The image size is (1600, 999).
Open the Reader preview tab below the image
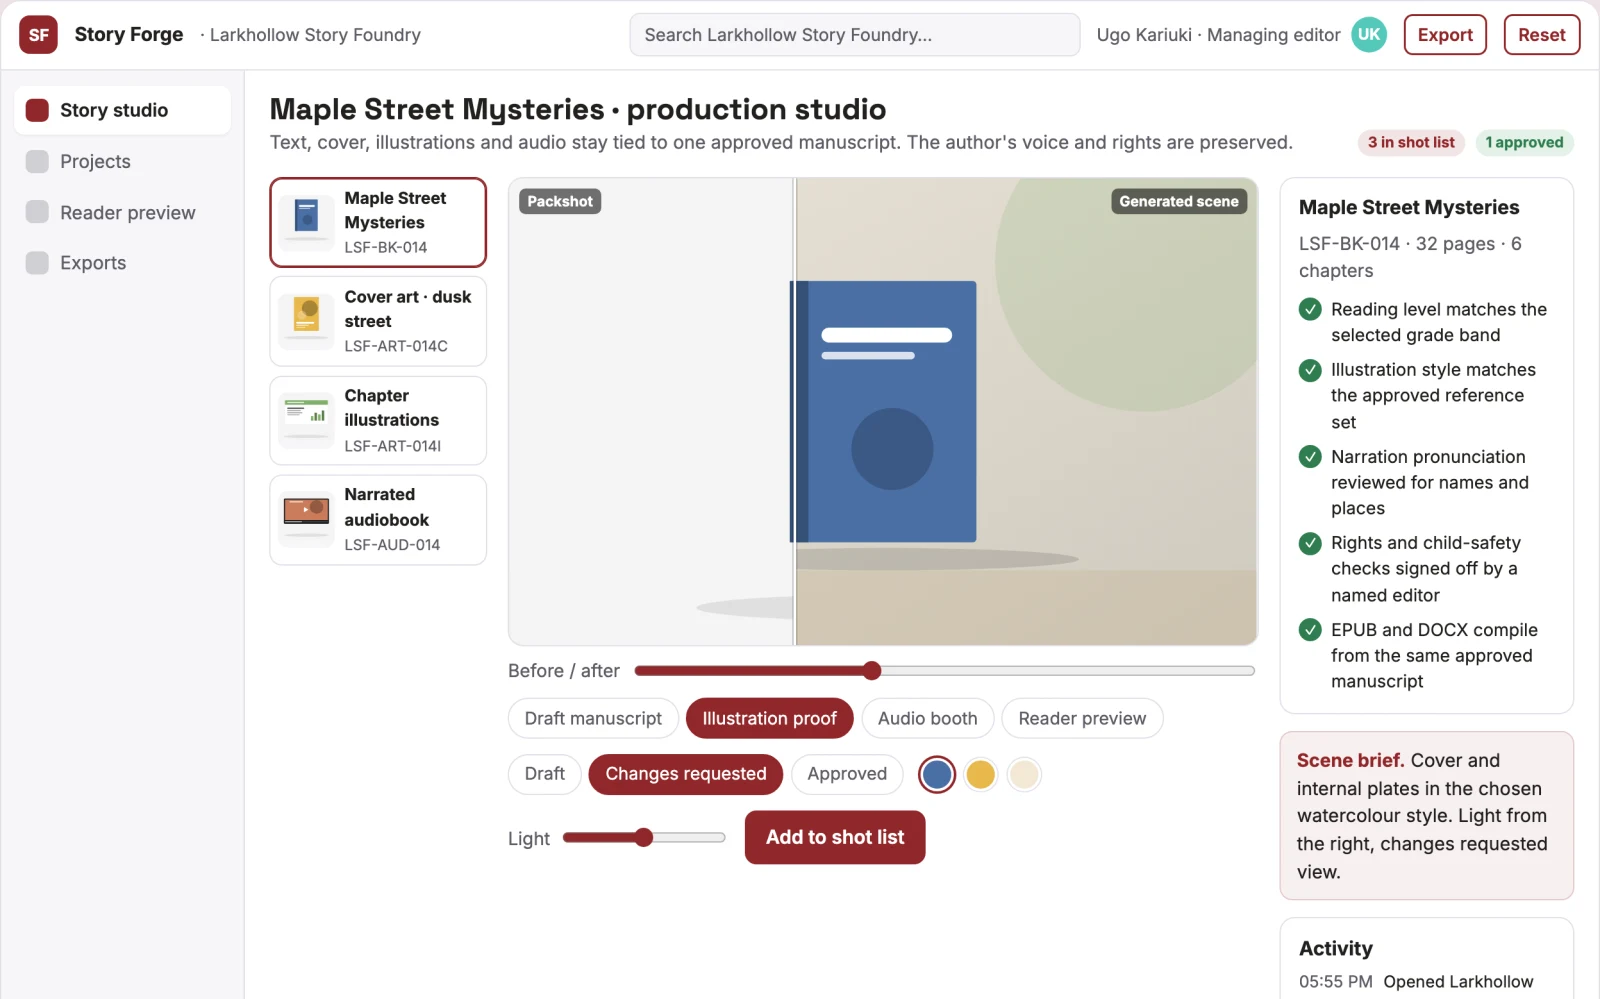click(1082, 718)
